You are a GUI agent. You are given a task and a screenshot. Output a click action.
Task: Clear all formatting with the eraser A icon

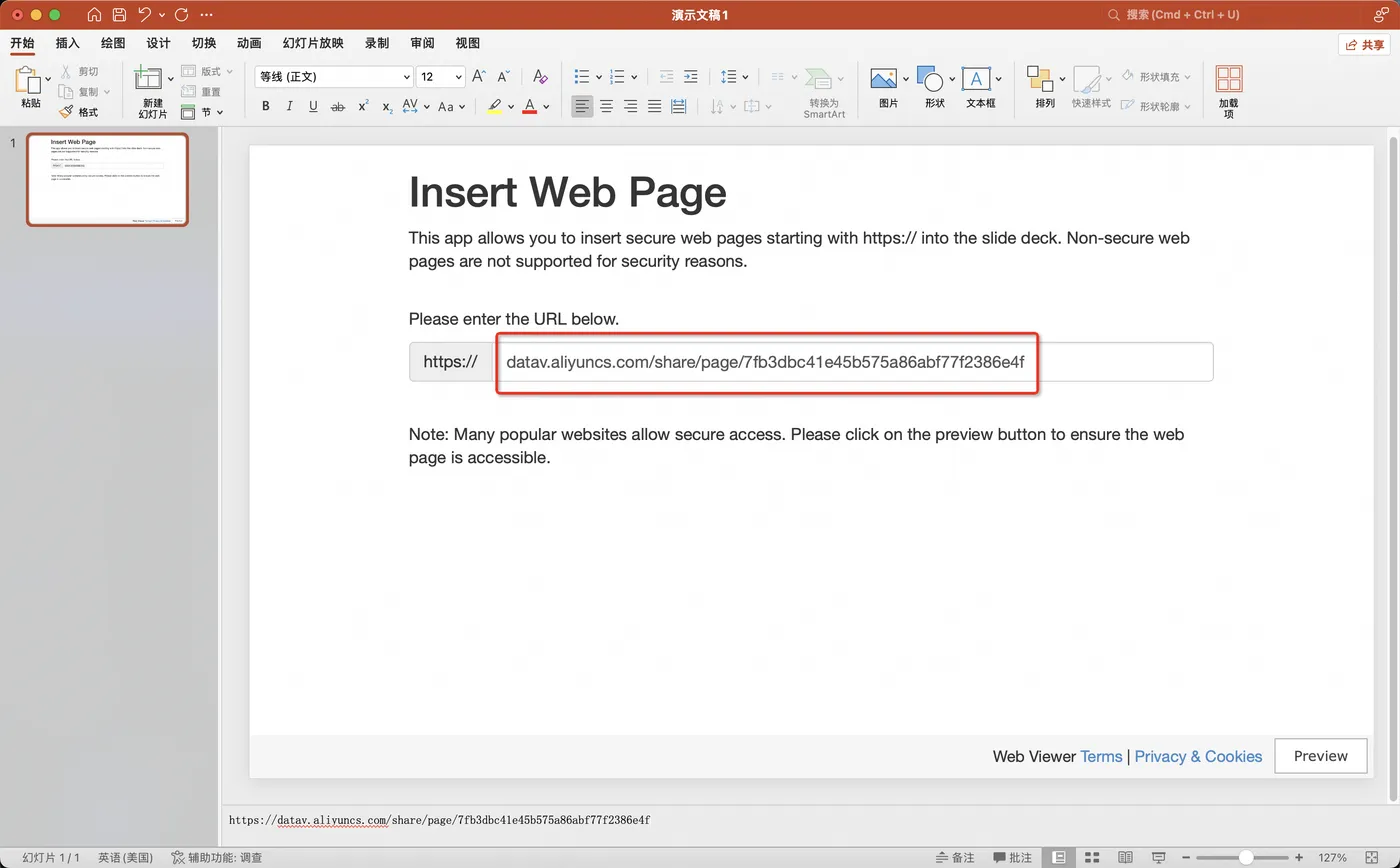pyautogui.click(x=540, y=76)
